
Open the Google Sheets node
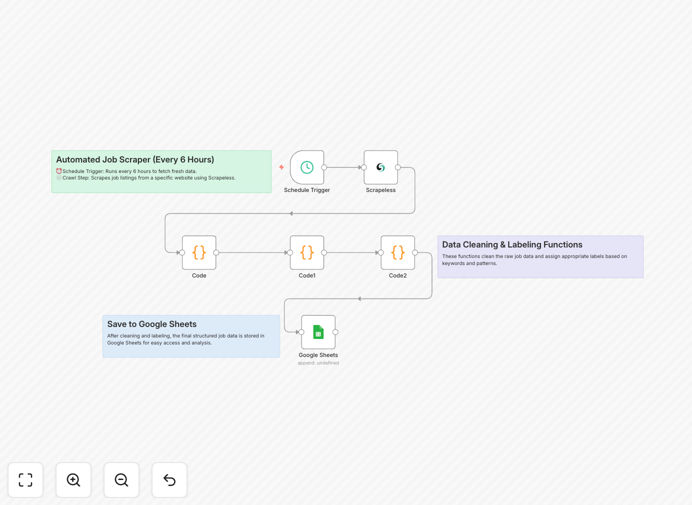(x=318, y=332)
